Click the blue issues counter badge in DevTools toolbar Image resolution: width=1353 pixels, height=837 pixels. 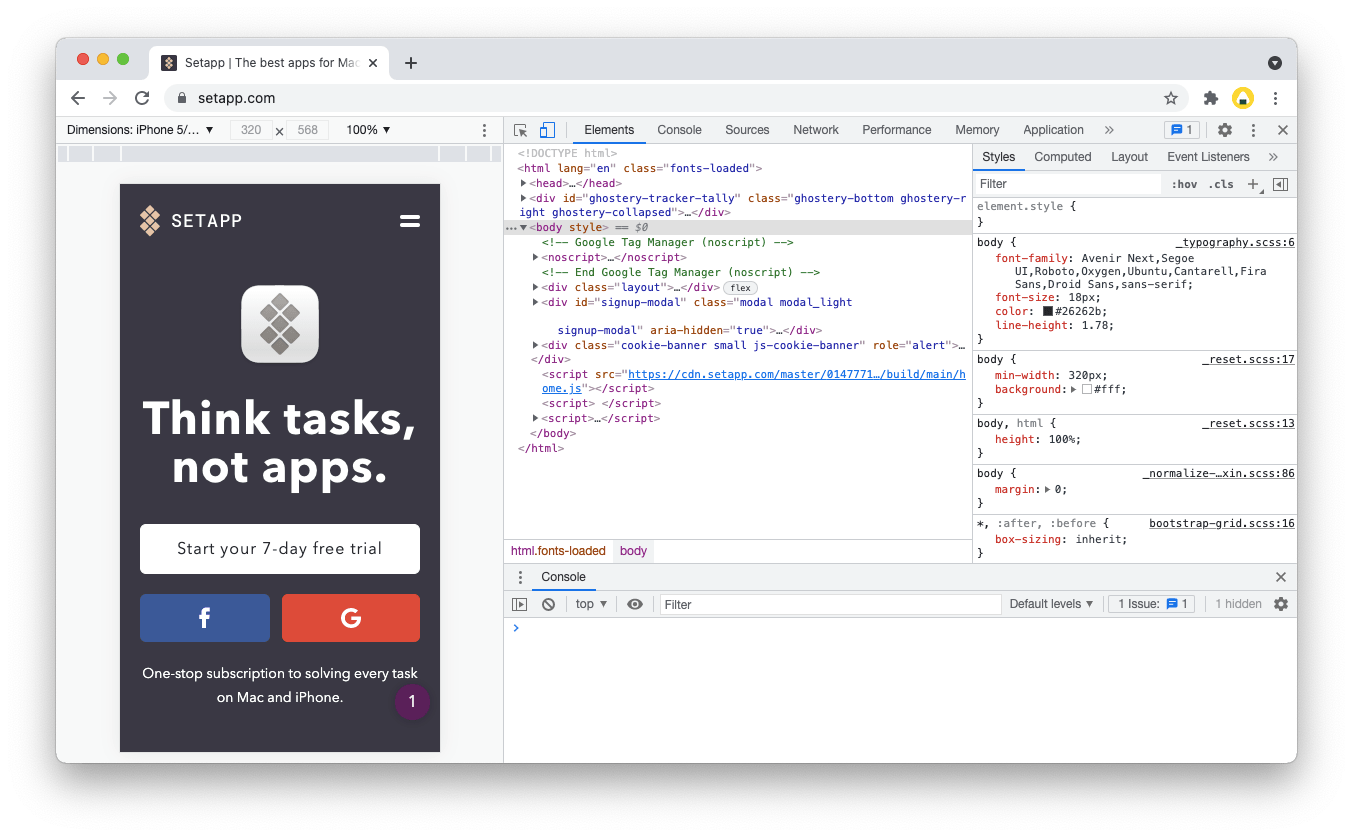click(x=1182, y=130)
